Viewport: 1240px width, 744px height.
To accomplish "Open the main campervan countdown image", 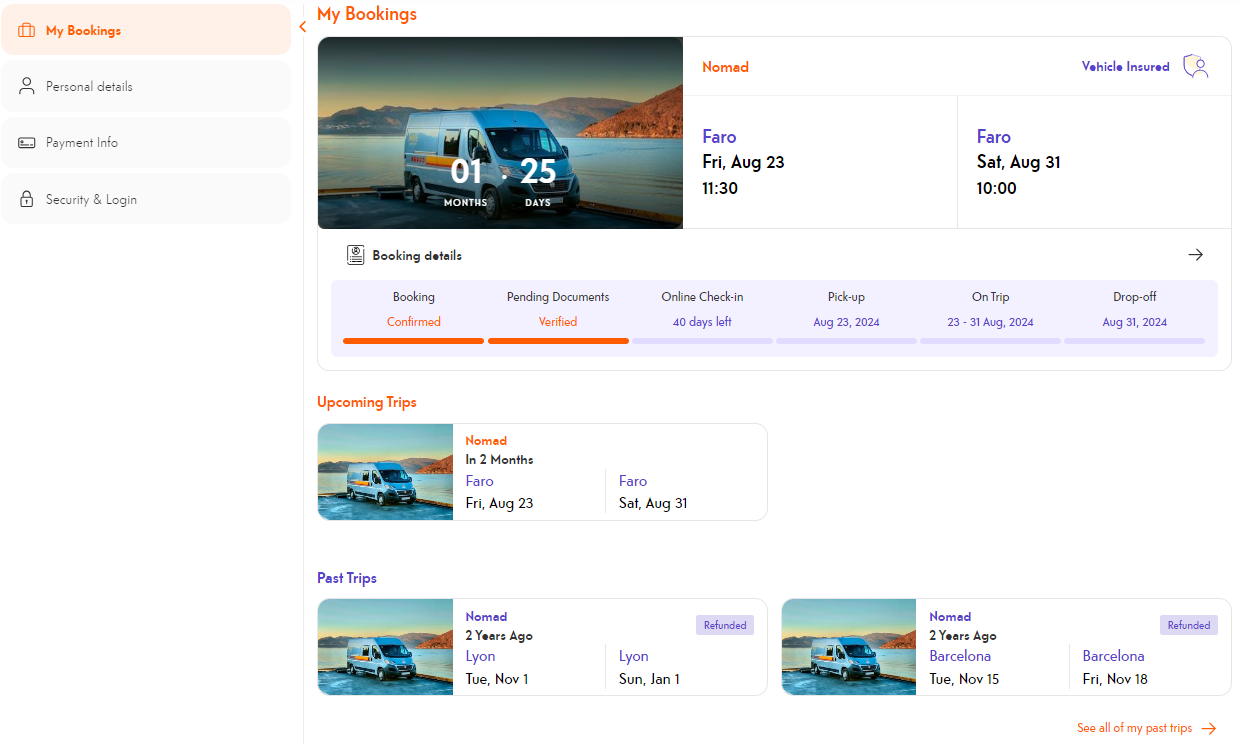I will coord(500,133).
